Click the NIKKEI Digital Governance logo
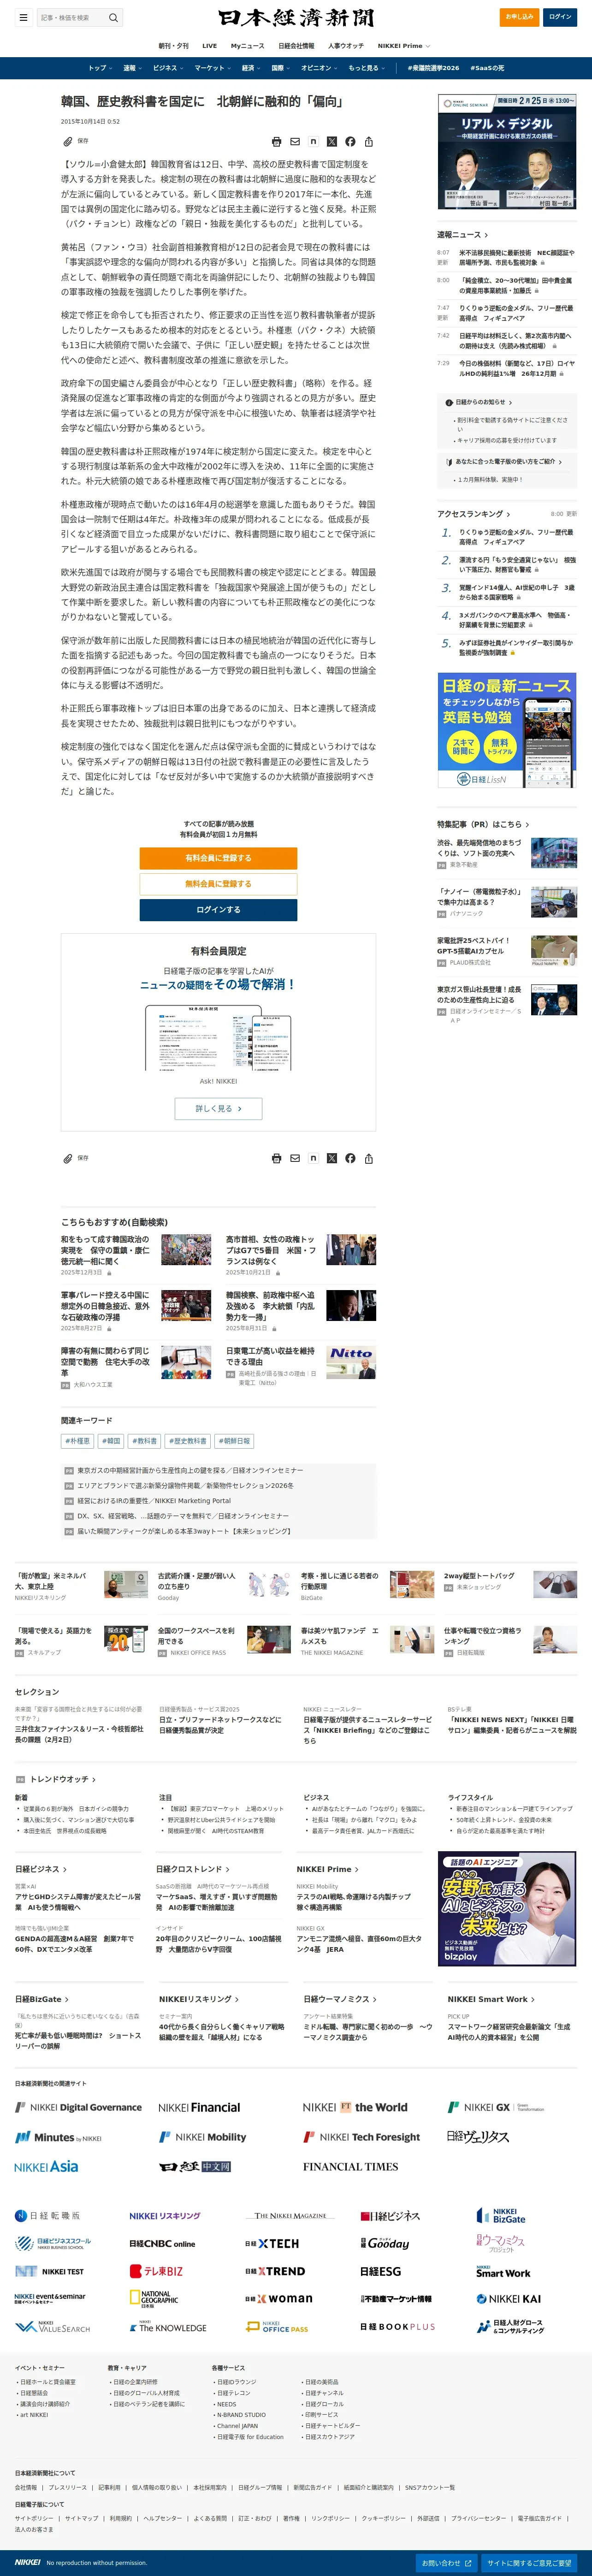The width and height of the screenshot is (592, 2576). (78, 2107)
